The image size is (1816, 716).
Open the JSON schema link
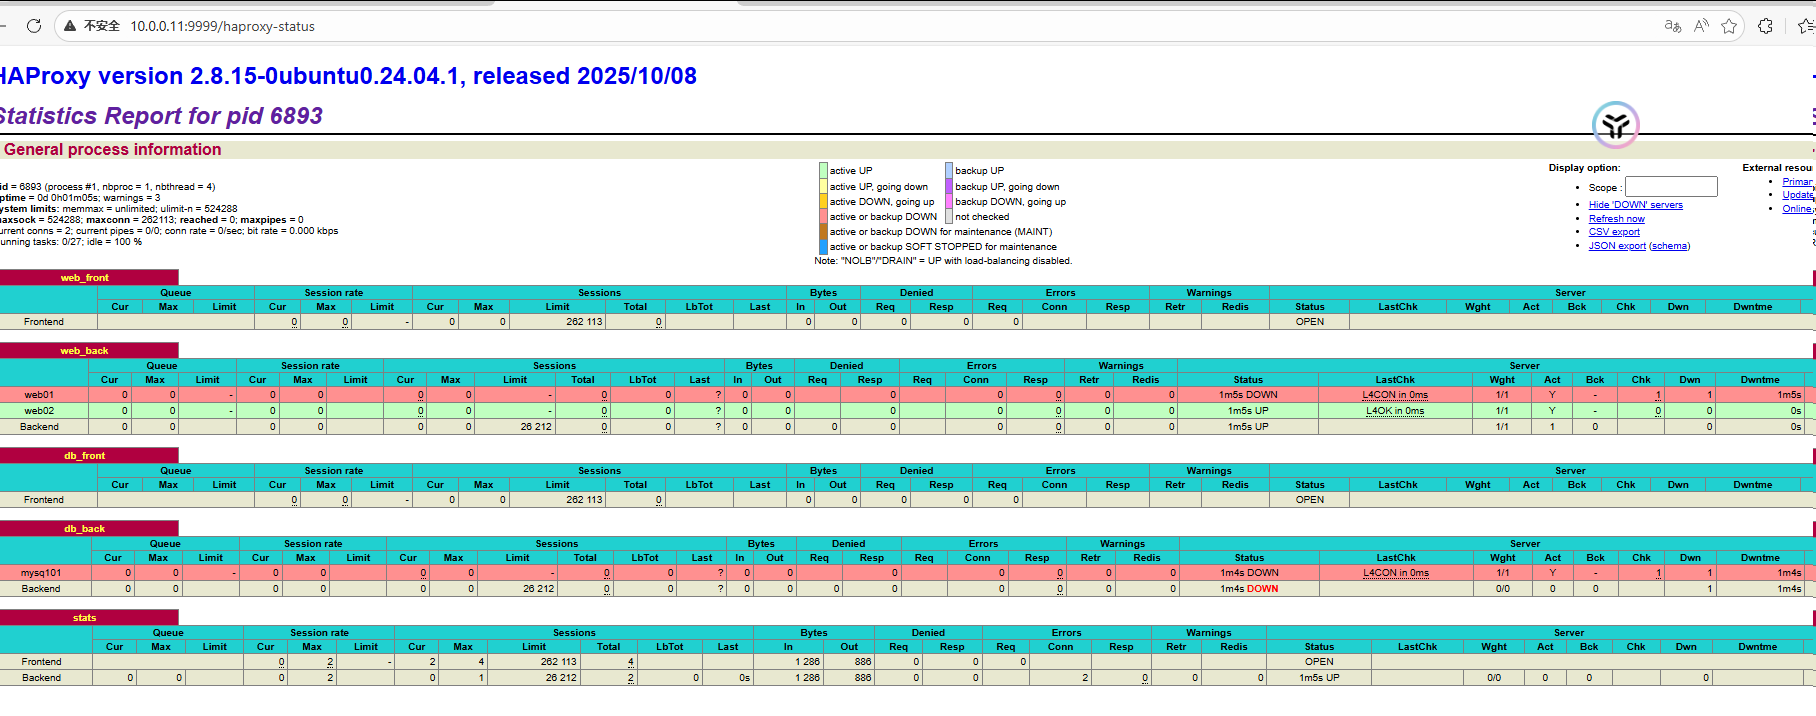[x=1670, y=246]
